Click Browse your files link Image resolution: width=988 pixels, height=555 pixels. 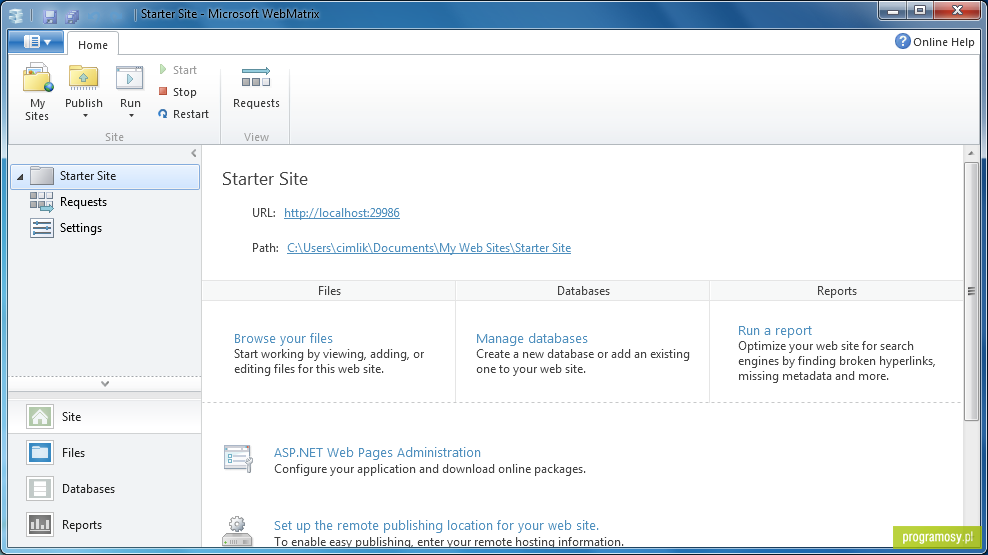pos(283,338)
